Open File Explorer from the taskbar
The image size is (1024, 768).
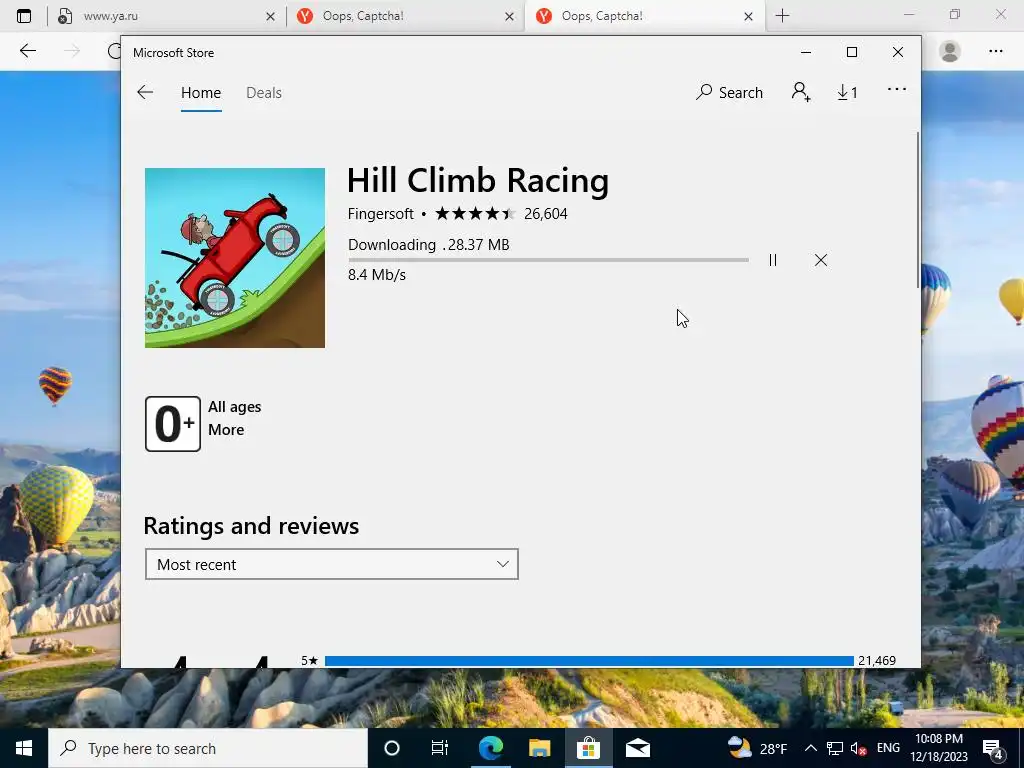coord(539,748)
